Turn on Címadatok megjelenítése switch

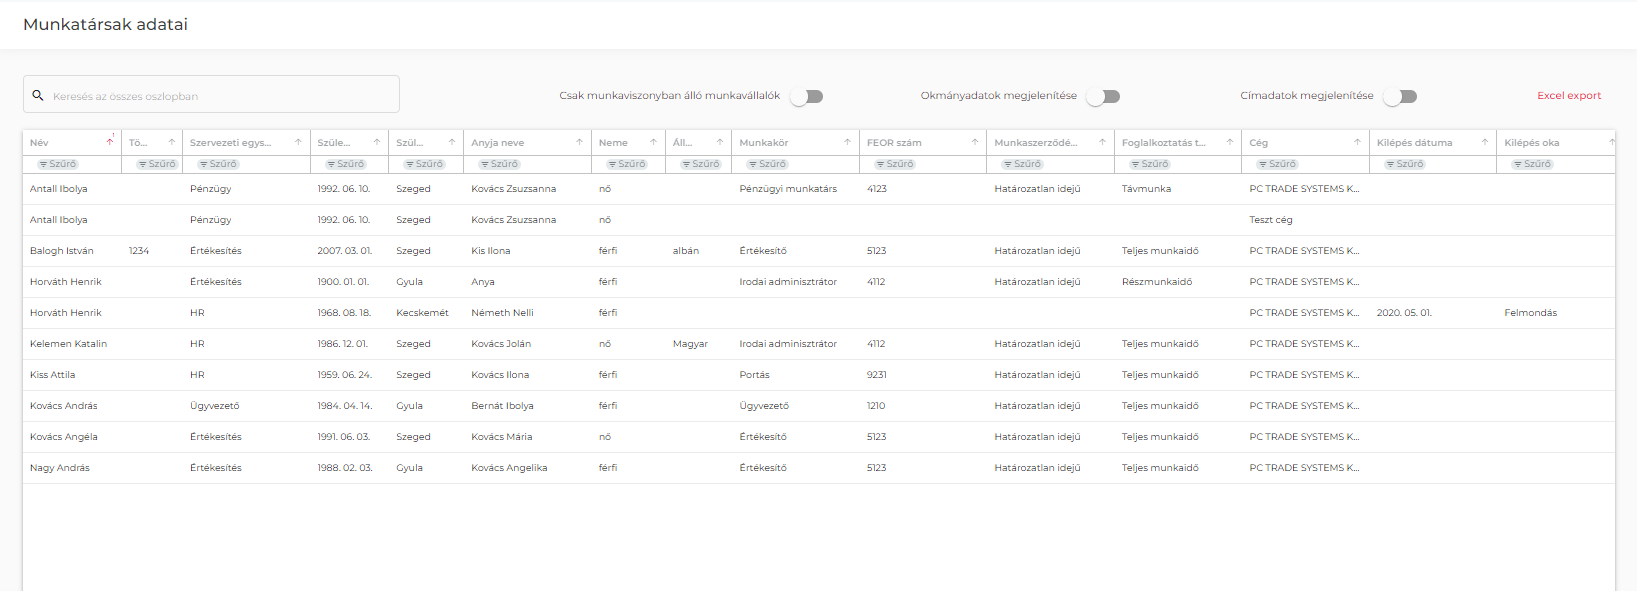[1401, 97]
